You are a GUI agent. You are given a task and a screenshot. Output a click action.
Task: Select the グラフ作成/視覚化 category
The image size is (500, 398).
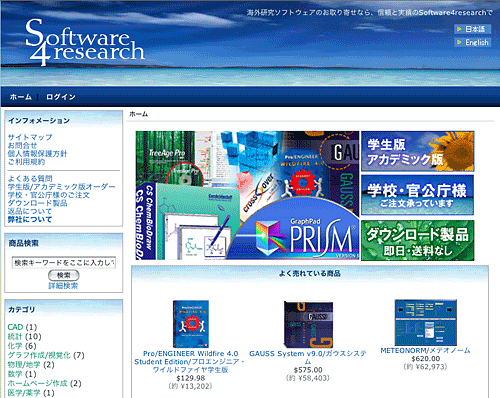click(39, 355)
